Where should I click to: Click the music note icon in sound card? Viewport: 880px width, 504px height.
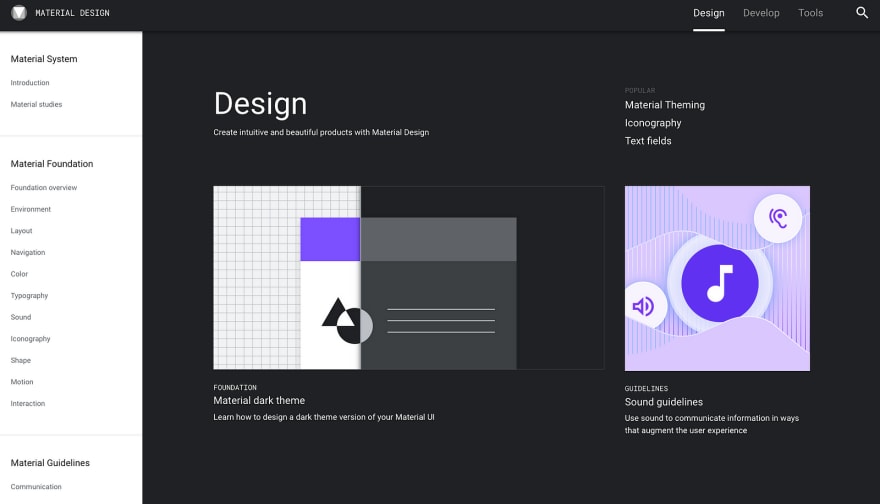[719, 283]
